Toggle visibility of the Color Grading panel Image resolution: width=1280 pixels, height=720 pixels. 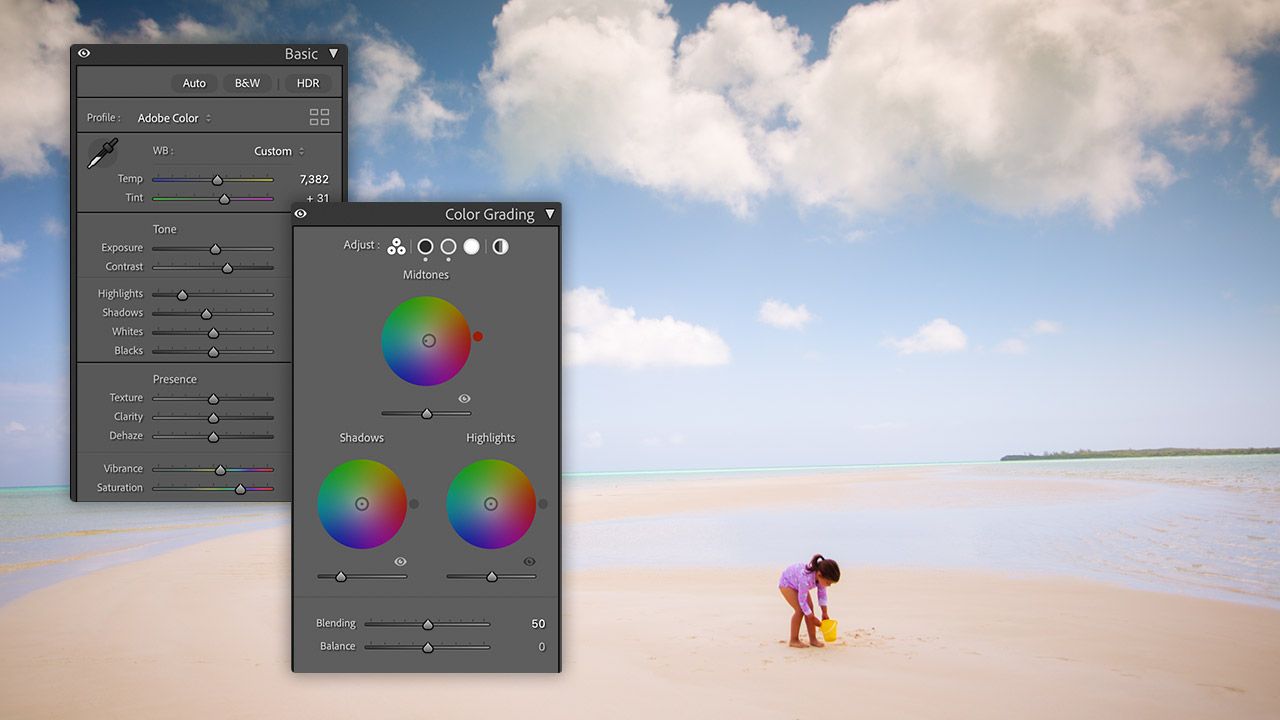coord(300,214)
